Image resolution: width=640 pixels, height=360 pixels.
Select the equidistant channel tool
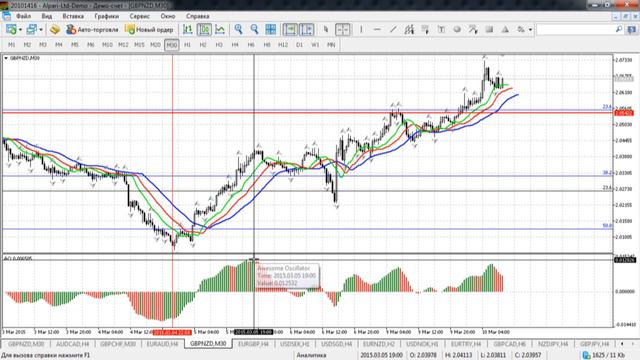[x=409, y=29]
